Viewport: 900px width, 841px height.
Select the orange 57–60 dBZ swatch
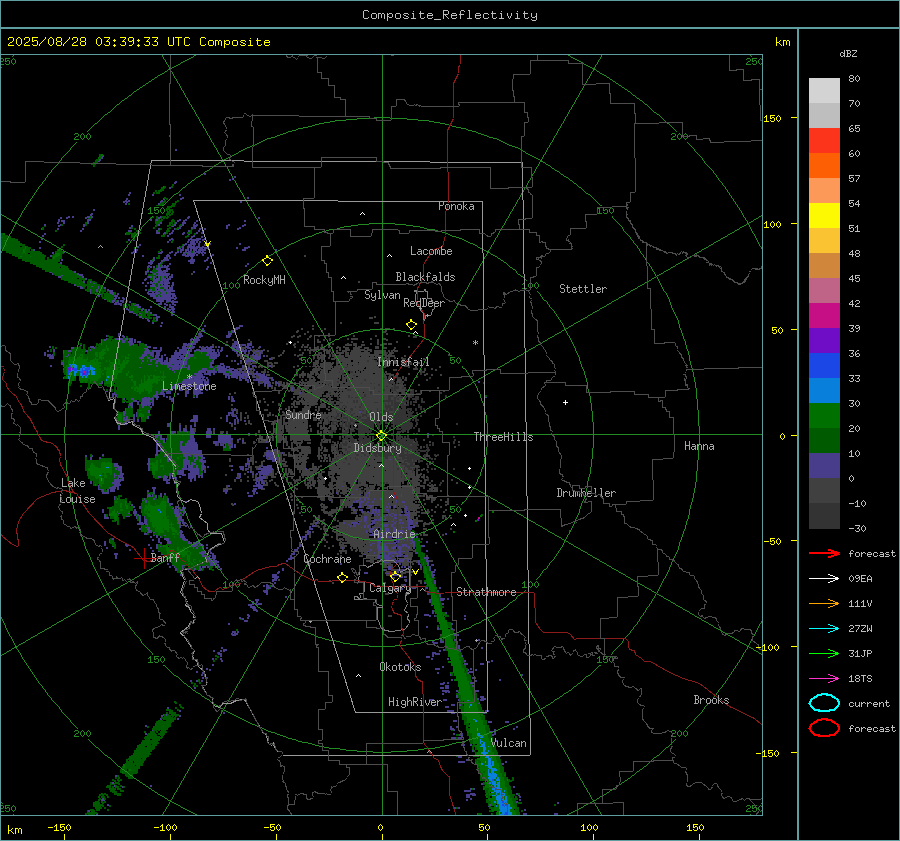(824, 165)
